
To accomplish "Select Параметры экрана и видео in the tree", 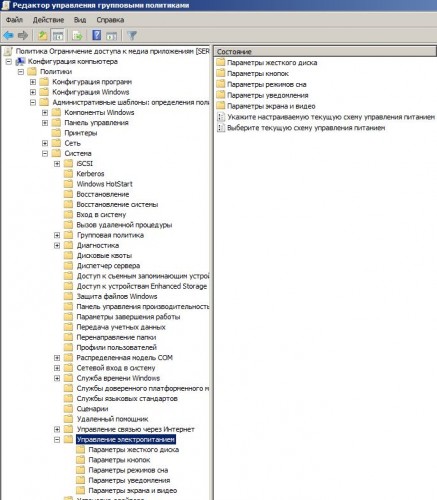I will click(x=132, y=491).
